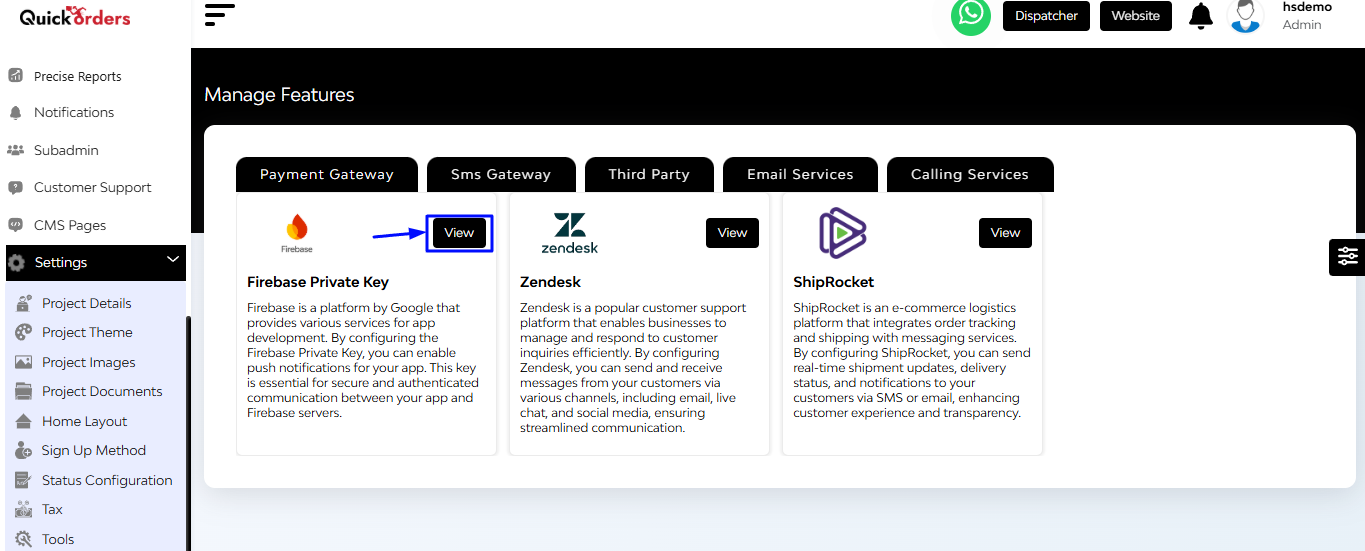Viewport: 1365px width, 551px height.
Task: Open the hsdemo admin profile avatar
Action: pos(1246,16)
